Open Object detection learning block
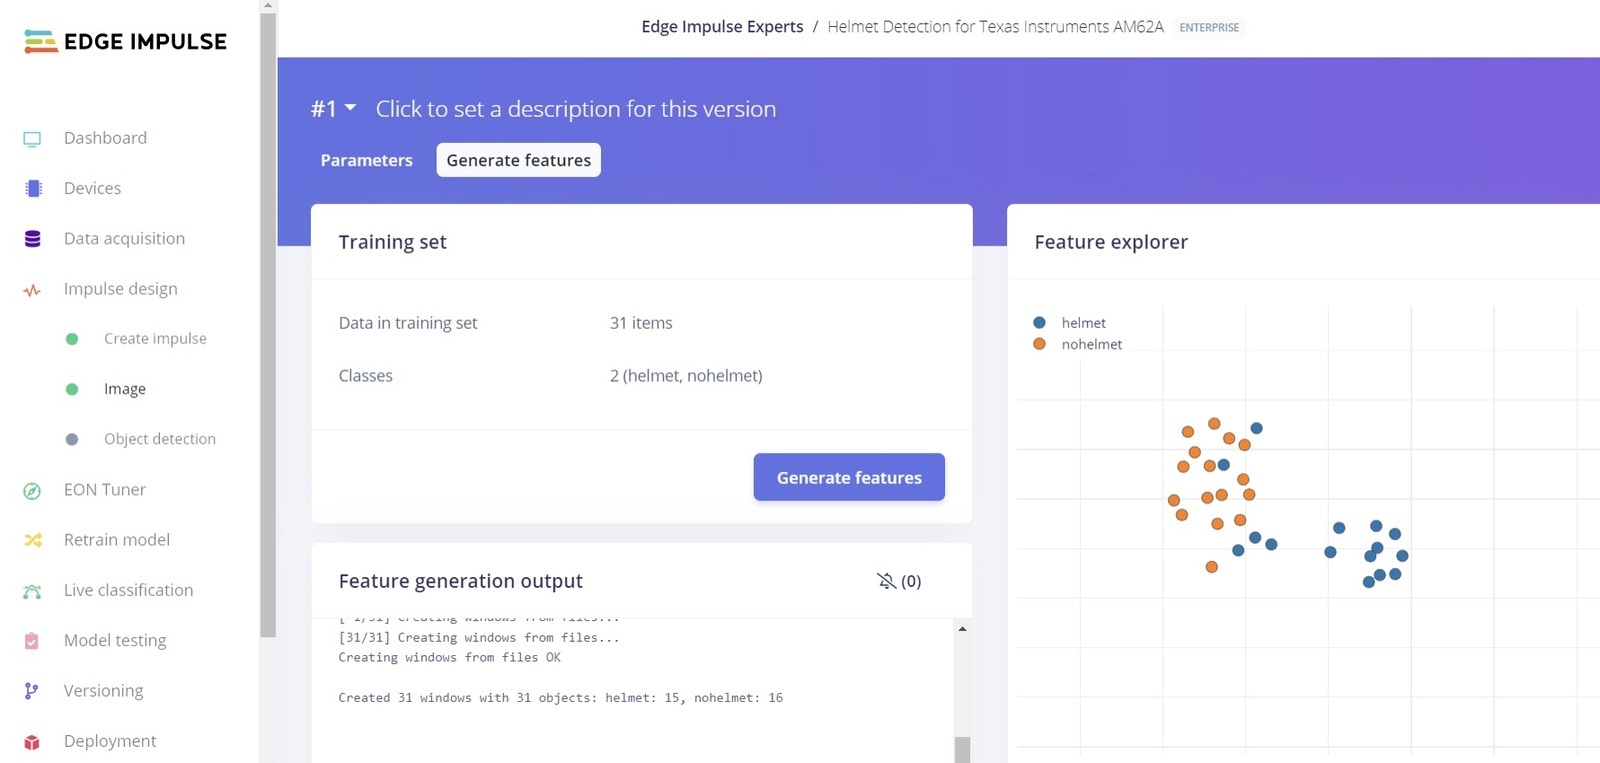 [x=160, y=439]
